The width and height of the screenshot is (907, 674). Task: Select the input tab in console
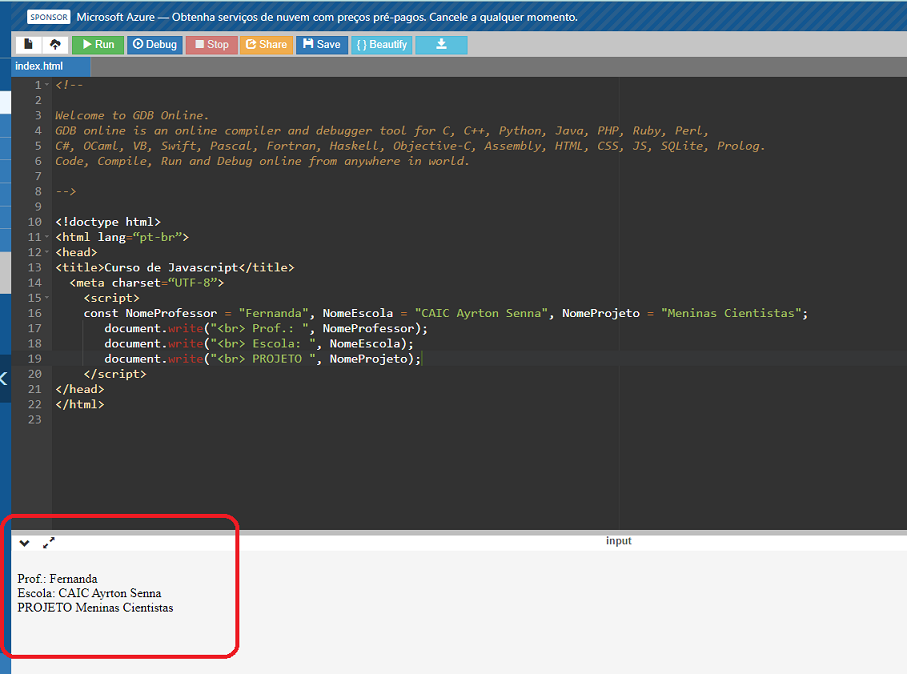click(618, 541)
